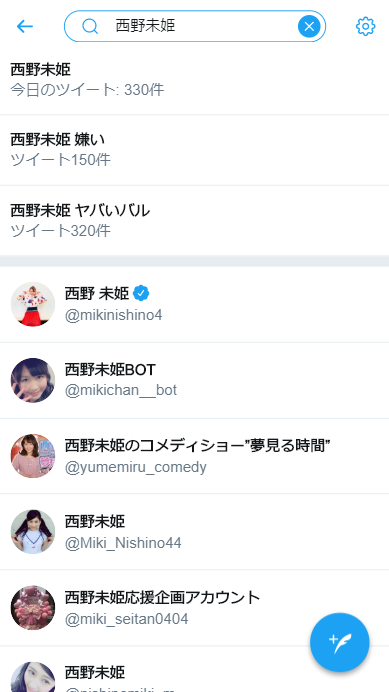389x692 pixels.
Task: Go back with the left arrow icon
Action: [25, 26]
